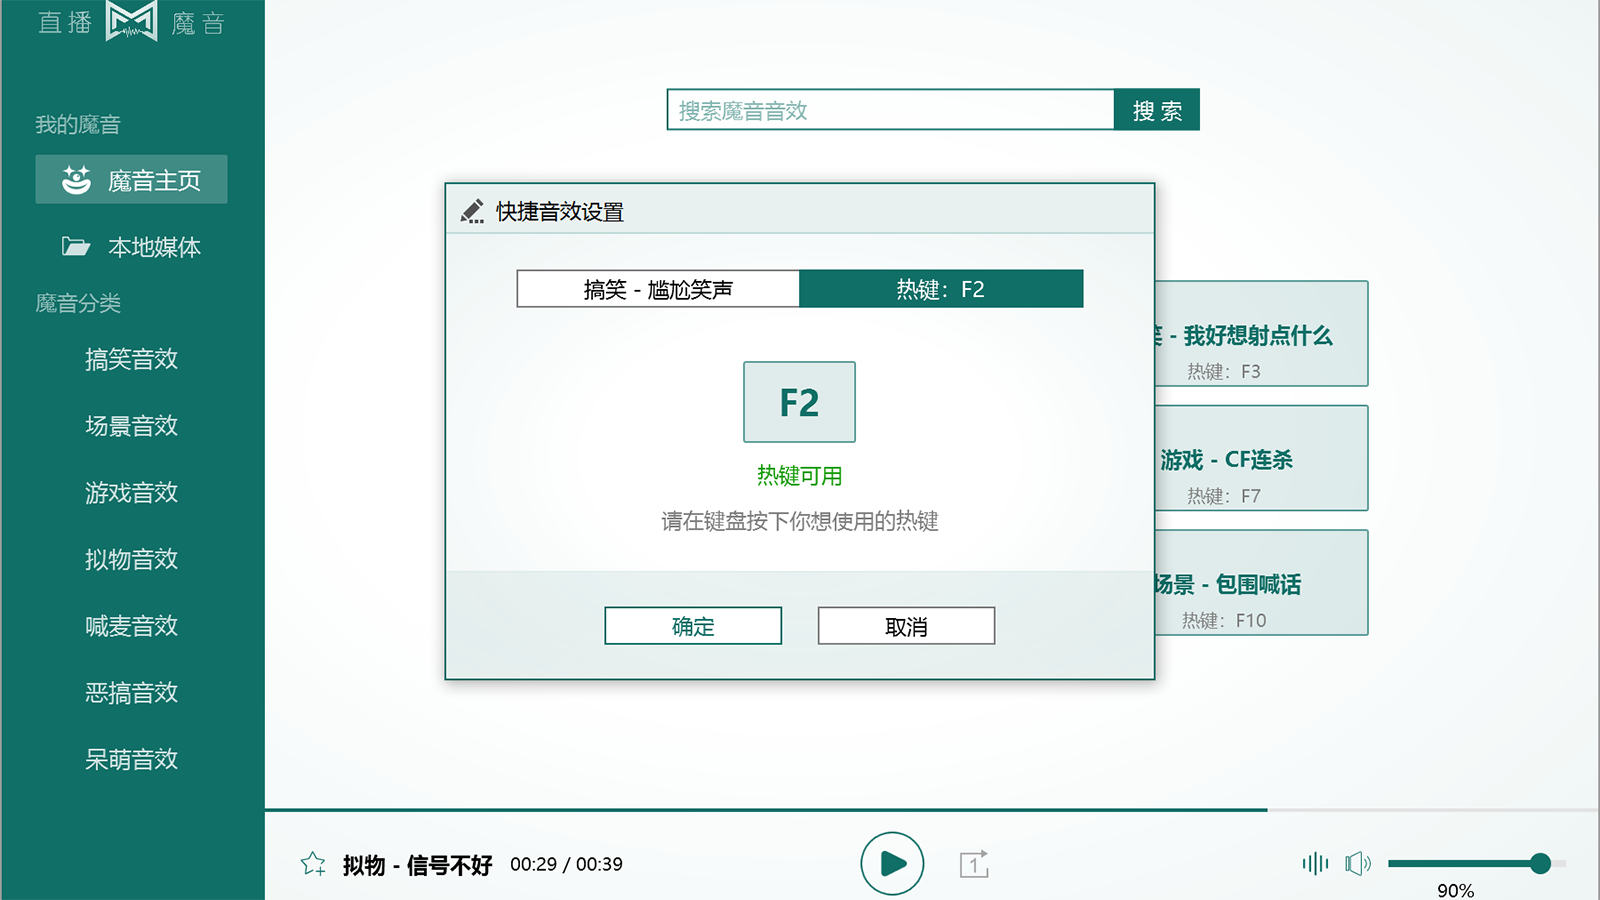Click the 魔音 logo at top left

tap(130, 22)
